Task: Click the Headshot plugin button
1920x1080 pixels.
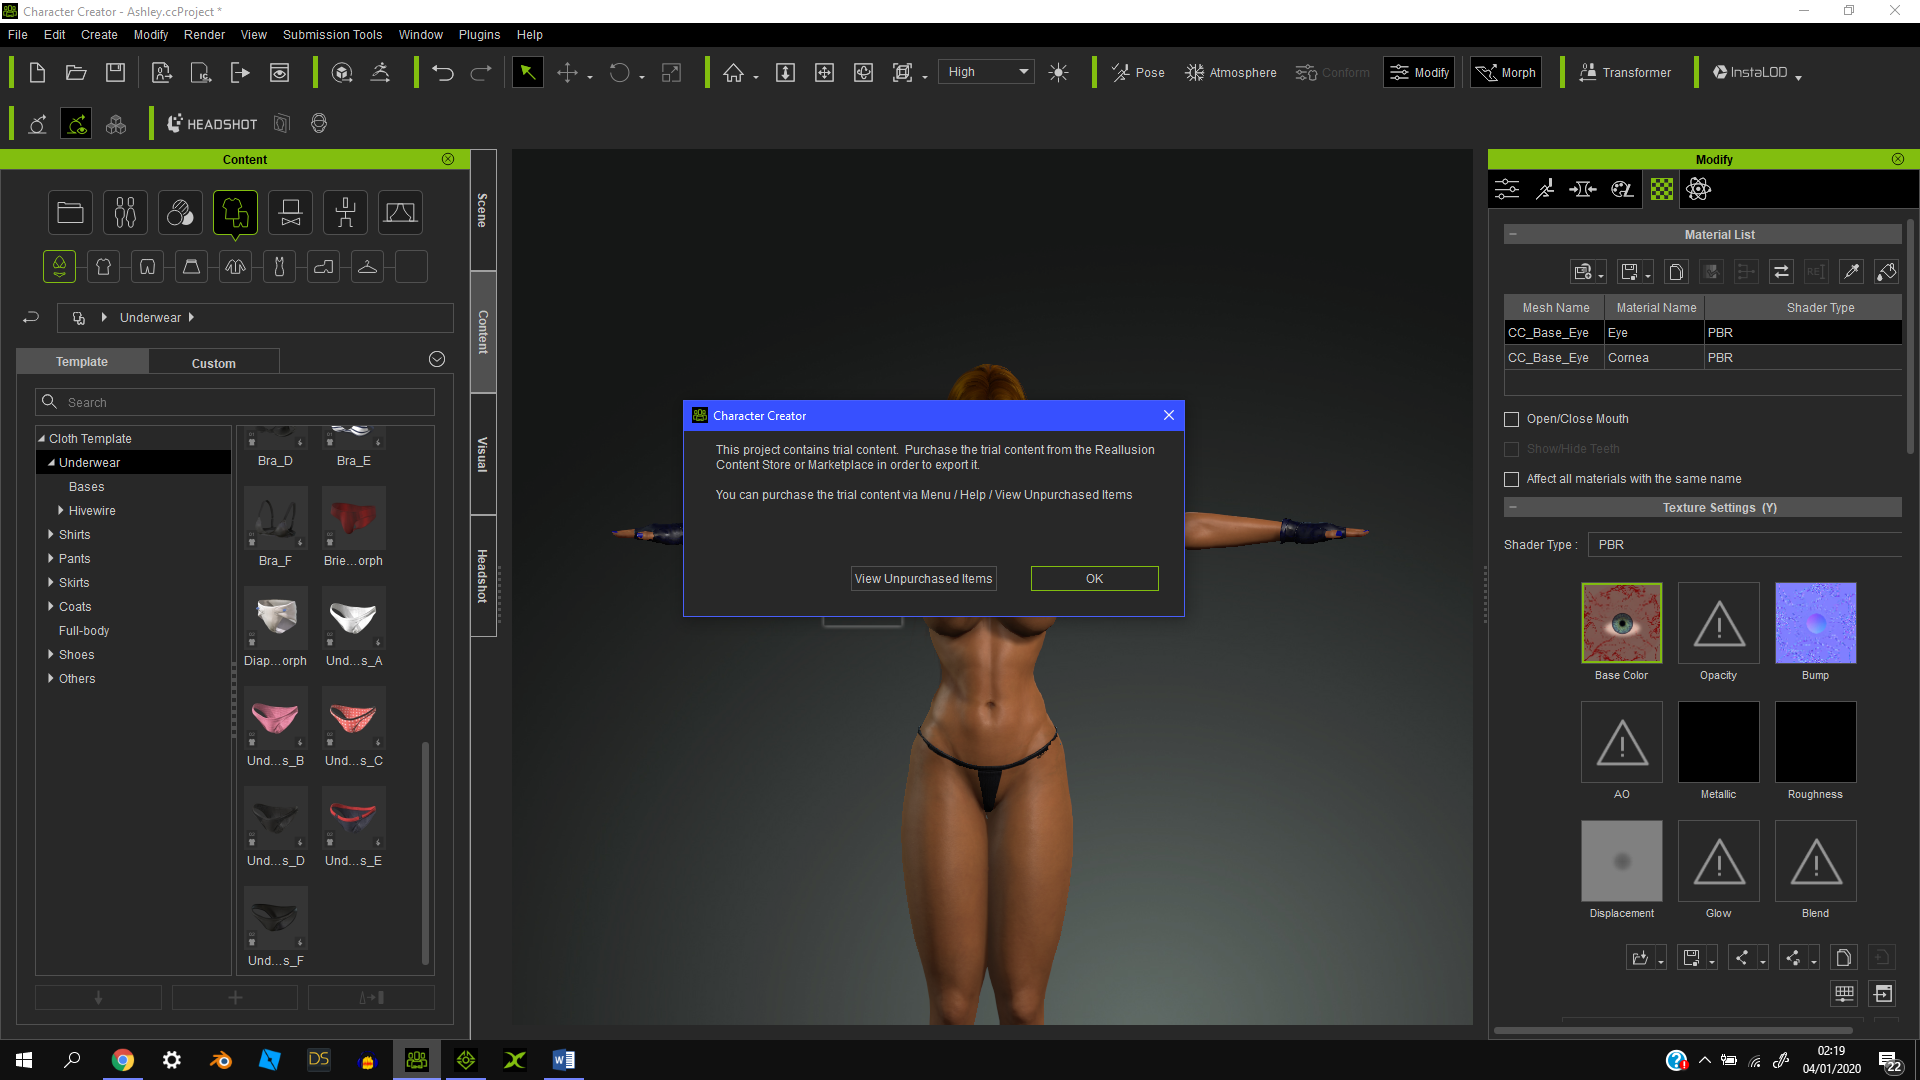Action: 212,124
